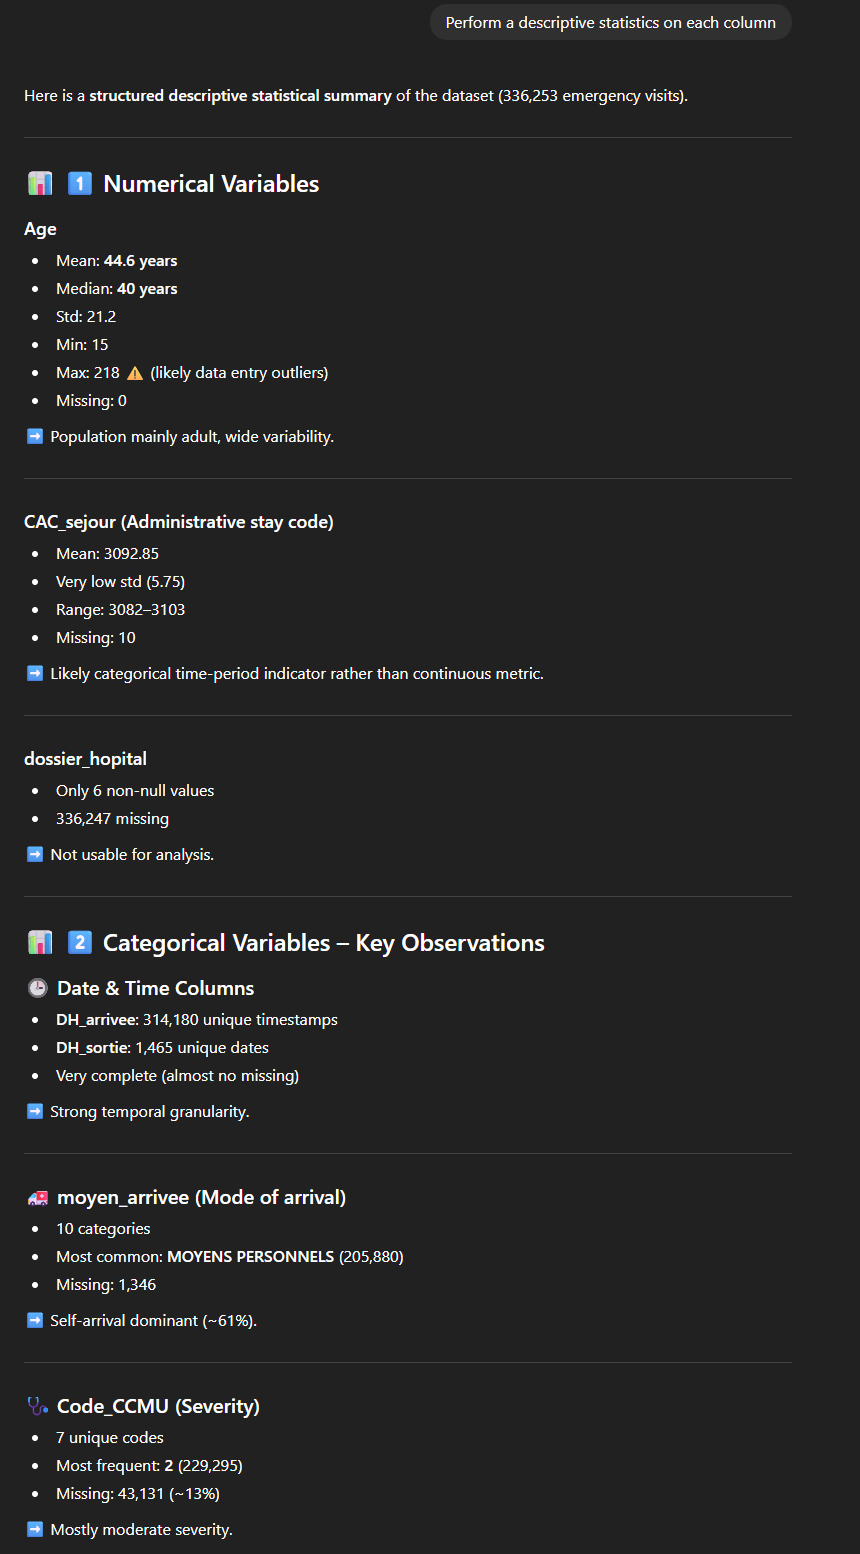Click the bar chart icon beside Categorical Variables

(39, 943)
